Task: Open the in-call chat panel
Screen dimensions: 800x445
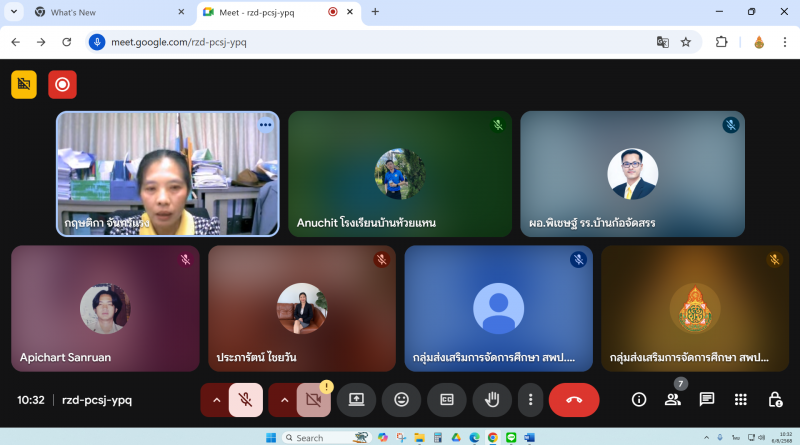Action: pos(707,399)
